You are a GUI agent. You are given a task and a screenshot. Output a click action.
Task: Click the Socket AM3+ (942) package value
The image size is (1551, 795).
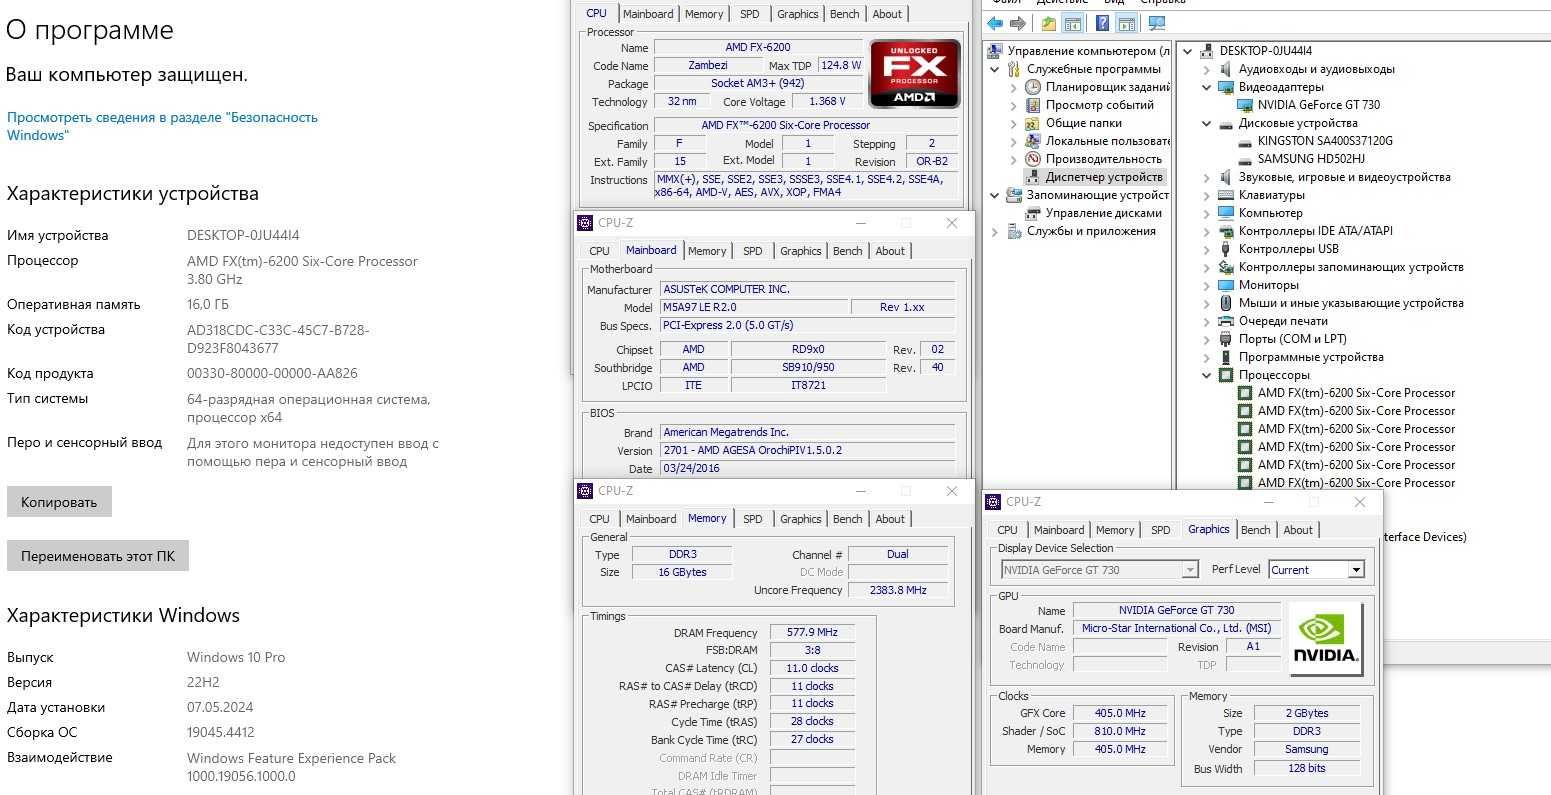pos(758,83)
